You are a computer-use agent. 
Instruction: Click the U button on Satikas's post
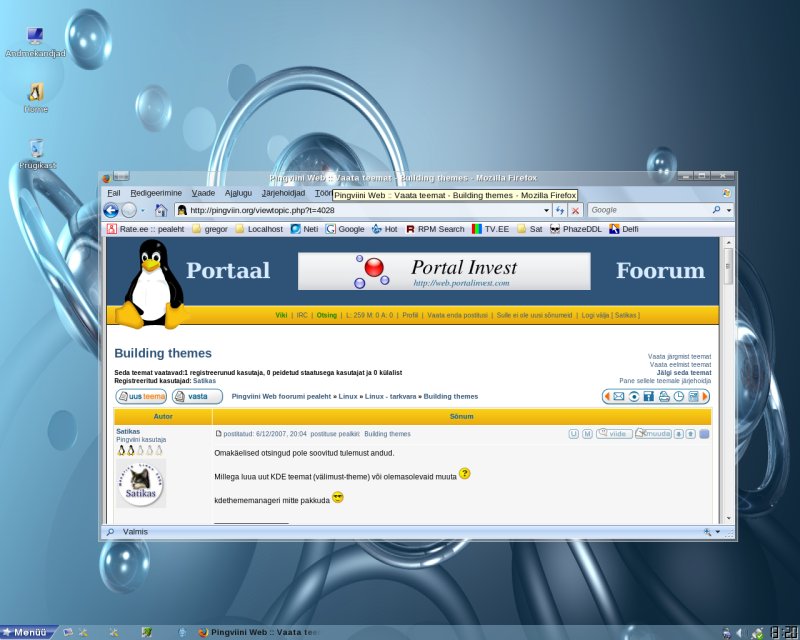click(x=573, y=434)
